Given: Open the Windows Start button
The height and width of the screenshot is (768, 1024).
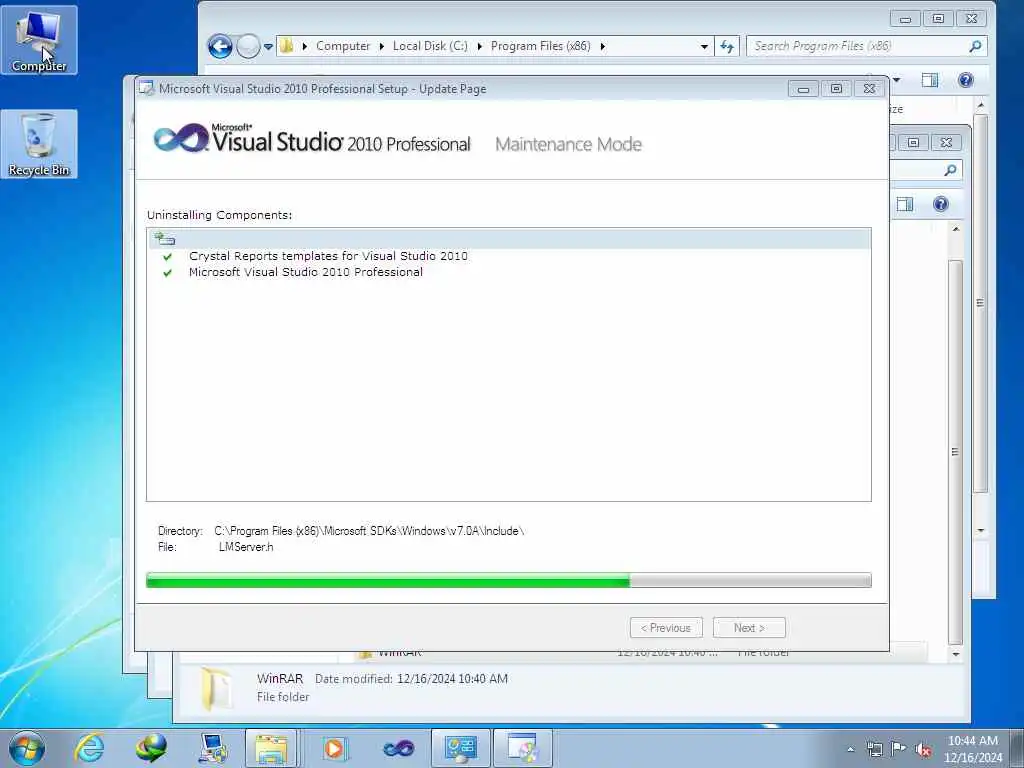Looking at the screenshot, I should (27, 748).
